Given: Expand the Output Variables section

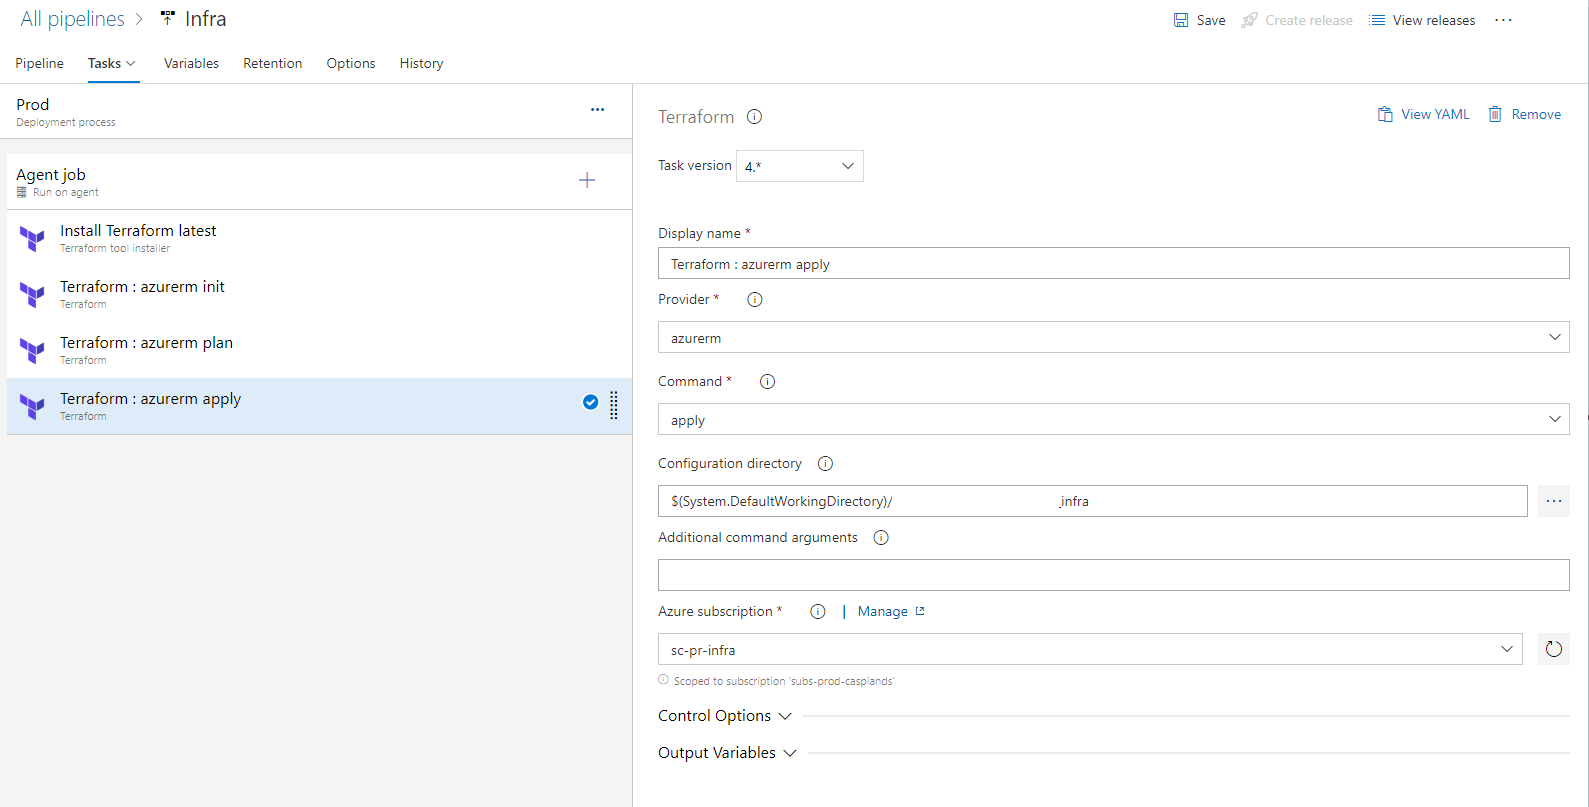Looking at the screenshot, I should [x=727, y=753].
